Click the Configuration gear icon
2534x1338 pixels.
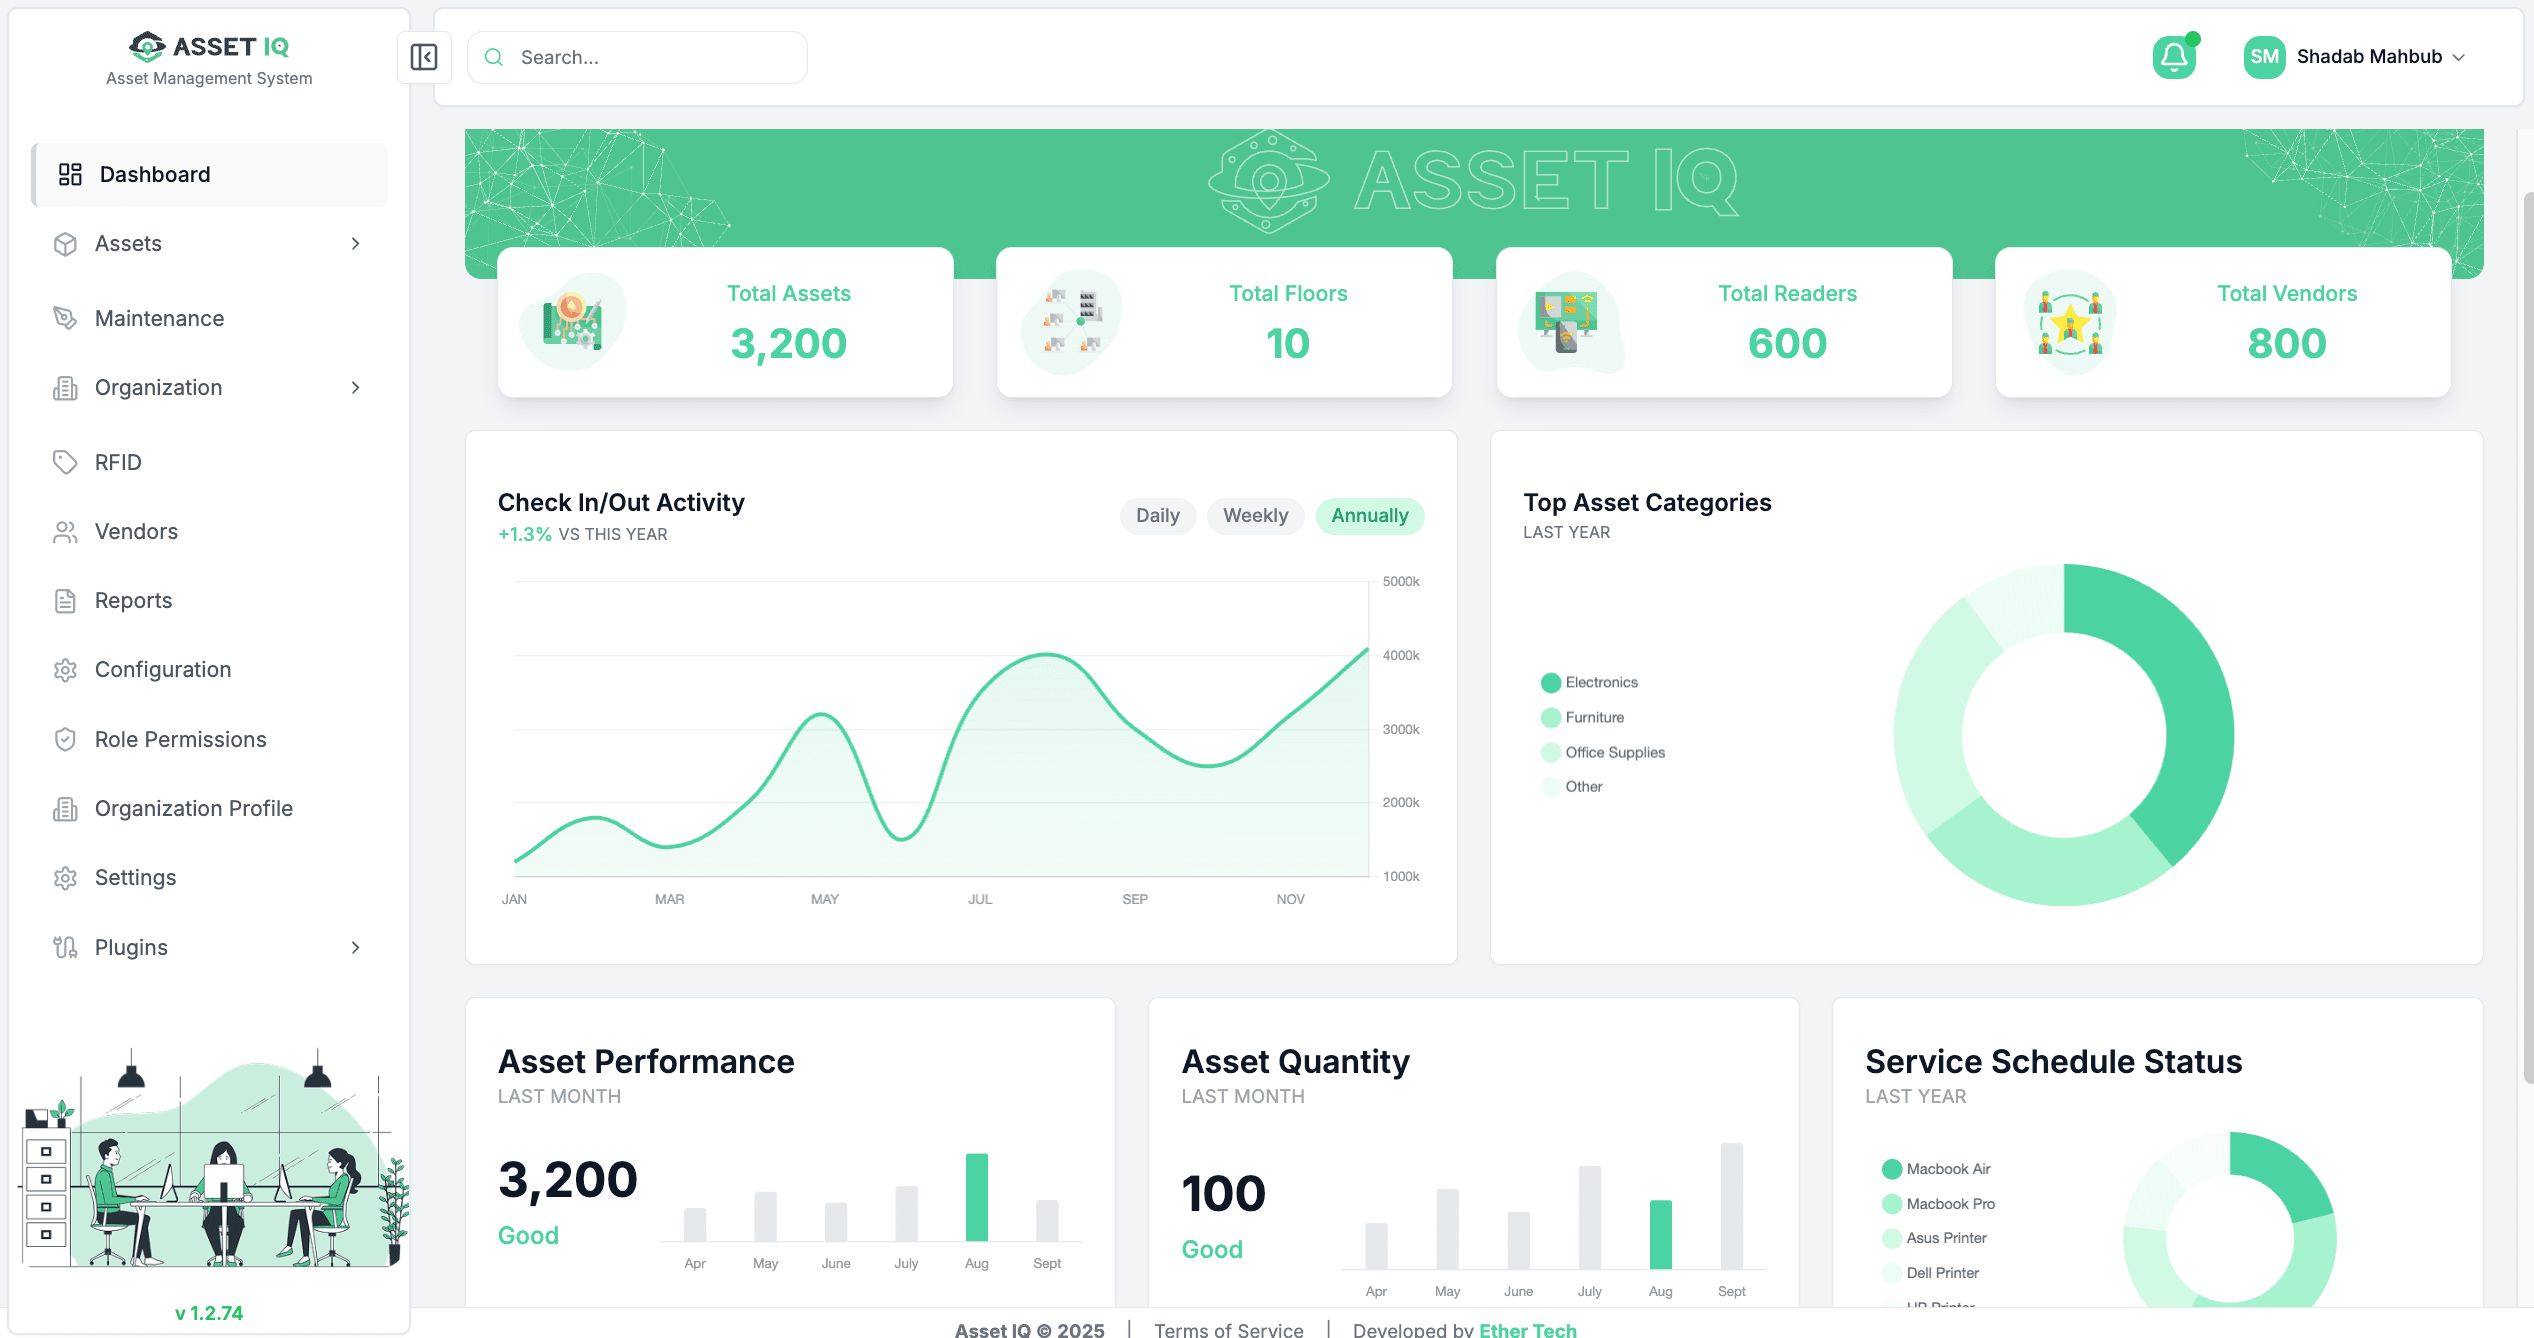point(65,669)
